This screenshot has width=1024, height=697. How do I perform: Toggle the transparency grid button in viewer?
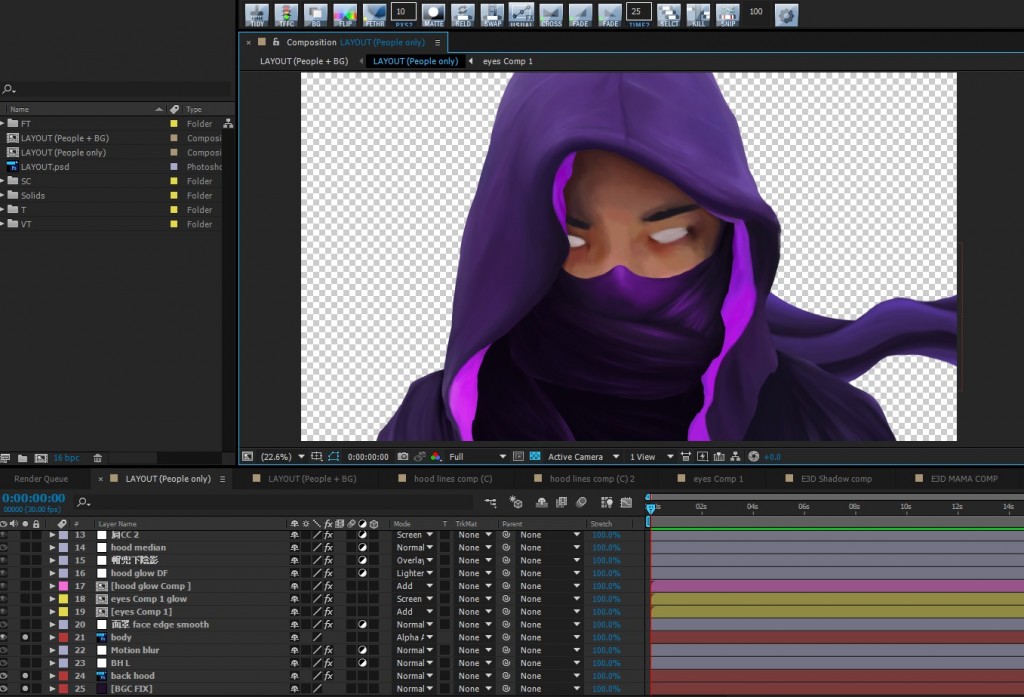click(x=537, y=457)
